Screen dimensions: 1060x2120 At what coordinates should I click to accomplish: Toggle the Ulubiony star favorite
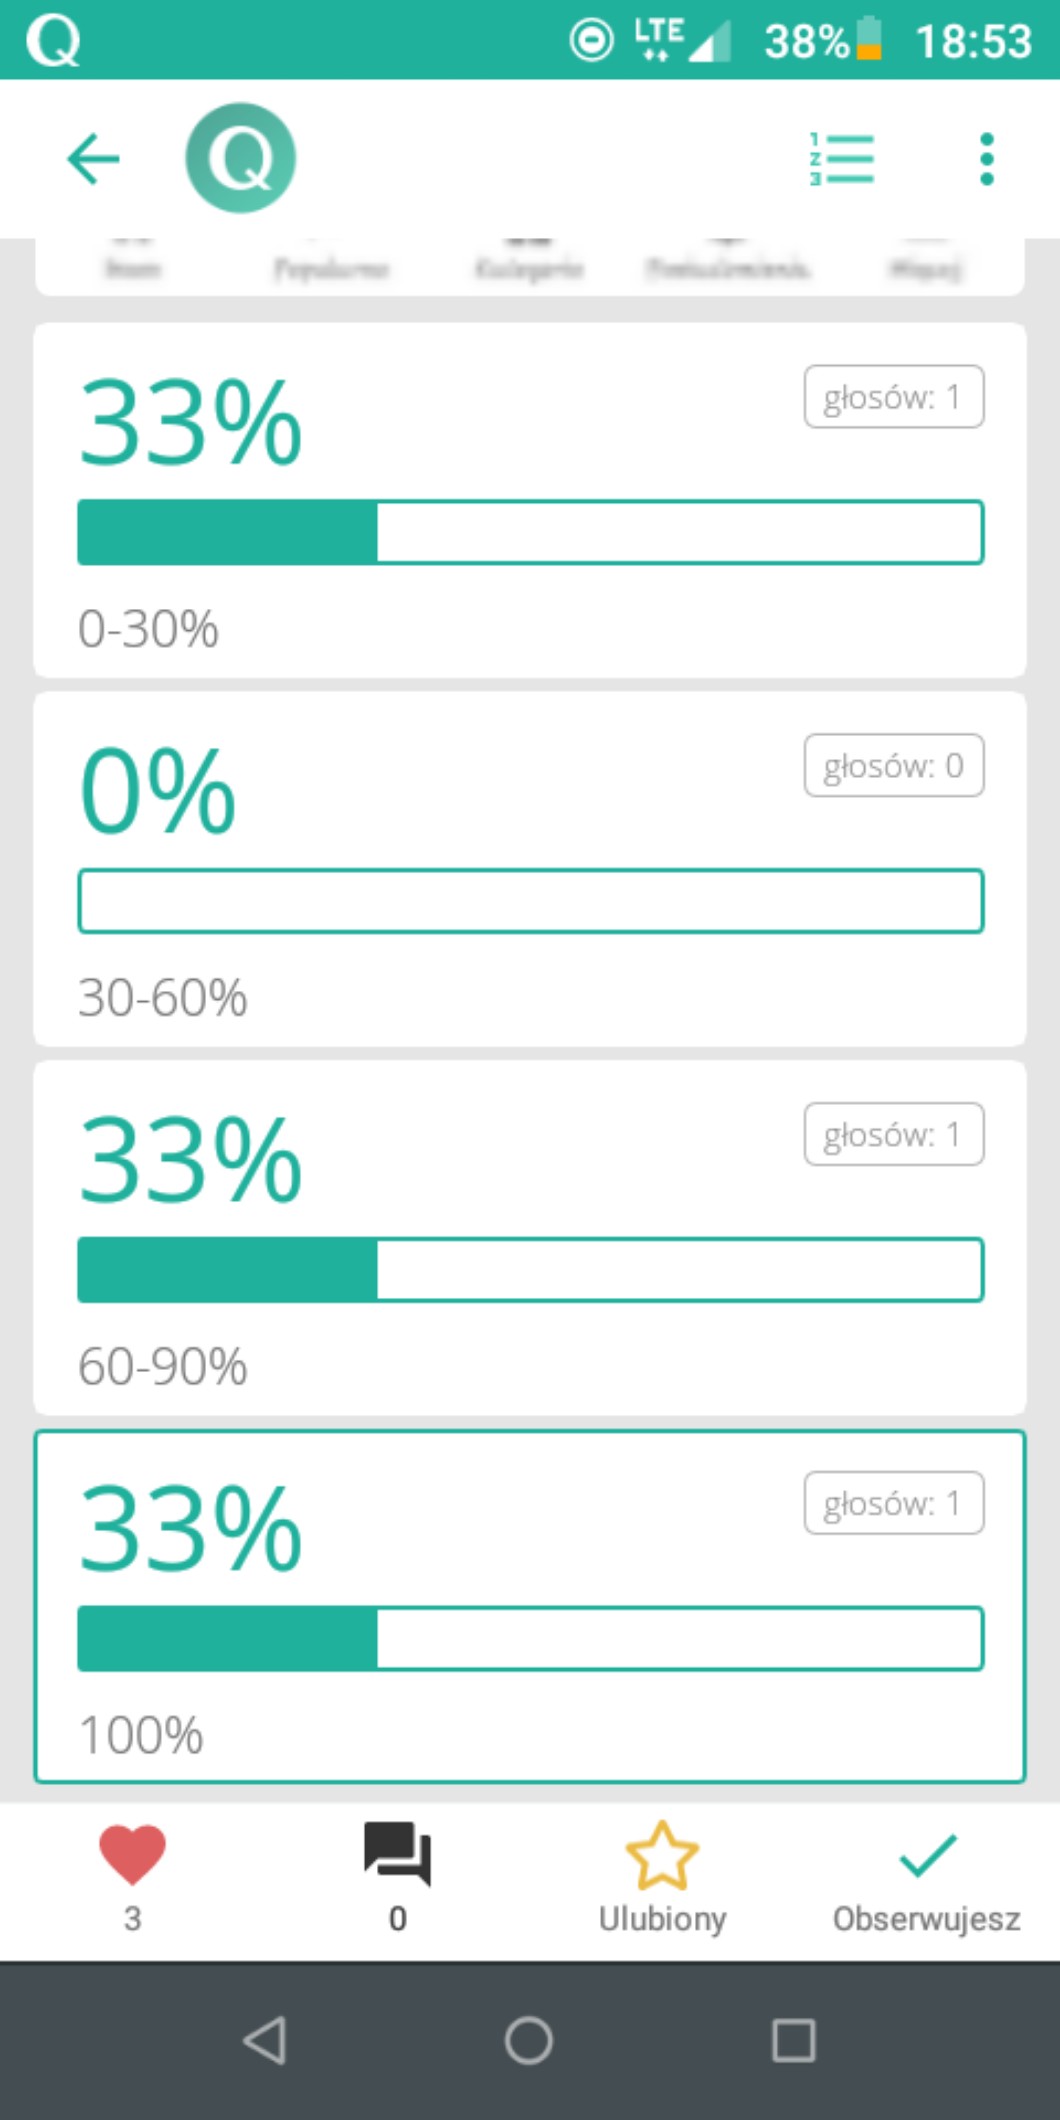pos(662,1856)
